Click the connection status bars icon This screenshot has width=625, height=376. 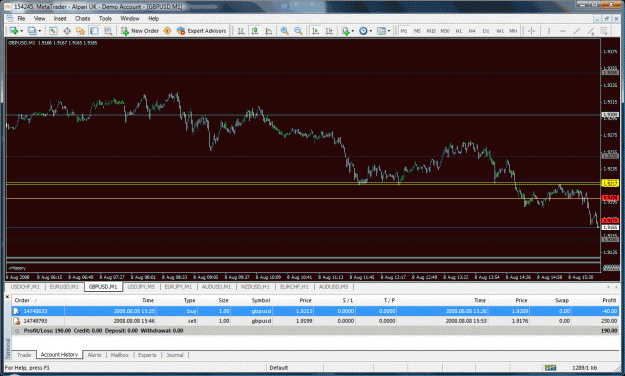click(550, 368)
